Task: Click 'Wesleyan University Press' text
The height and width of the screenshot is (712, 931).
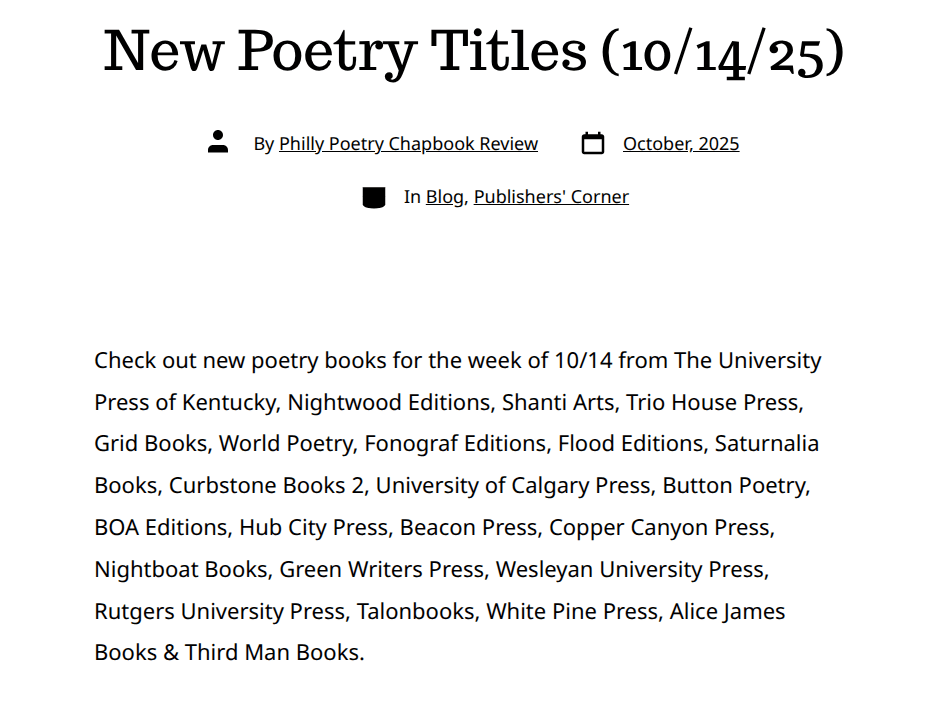Action: coord(629,569)
